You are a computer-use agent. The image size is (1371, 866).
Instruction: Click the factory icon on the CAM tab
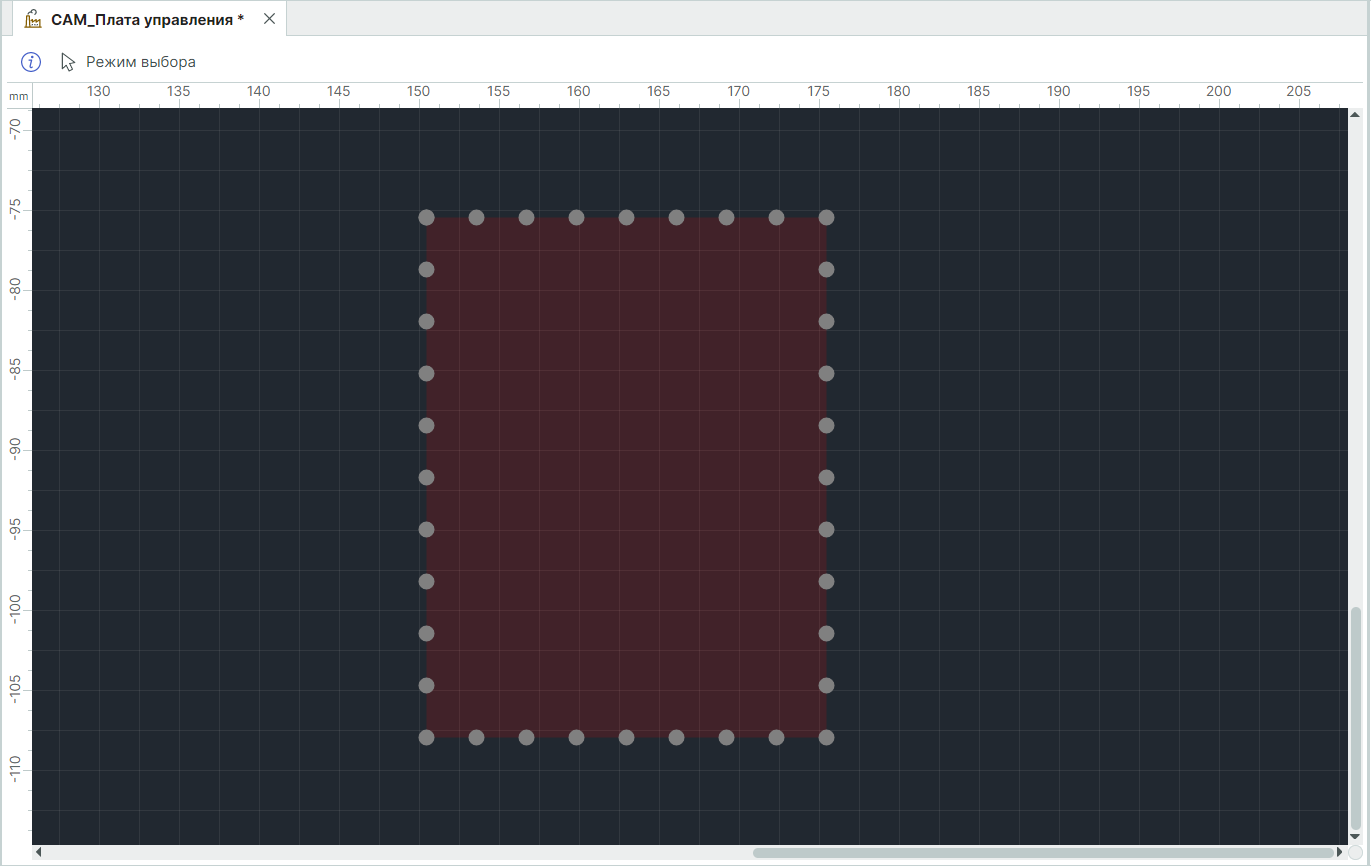coord(33,19)
